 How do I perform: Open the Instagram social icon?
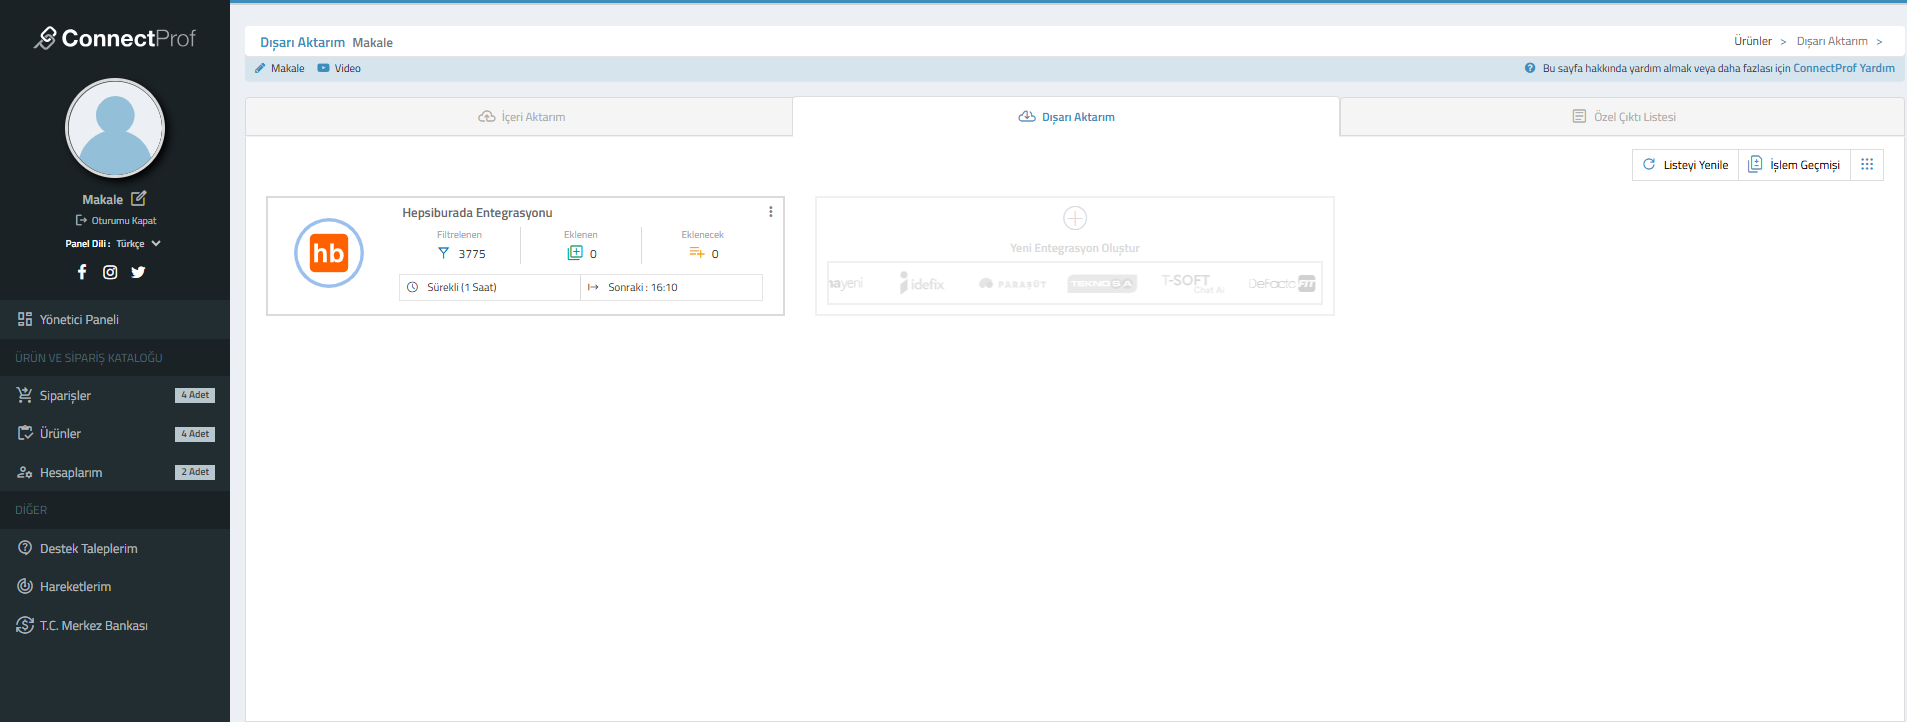click(110, 272)
